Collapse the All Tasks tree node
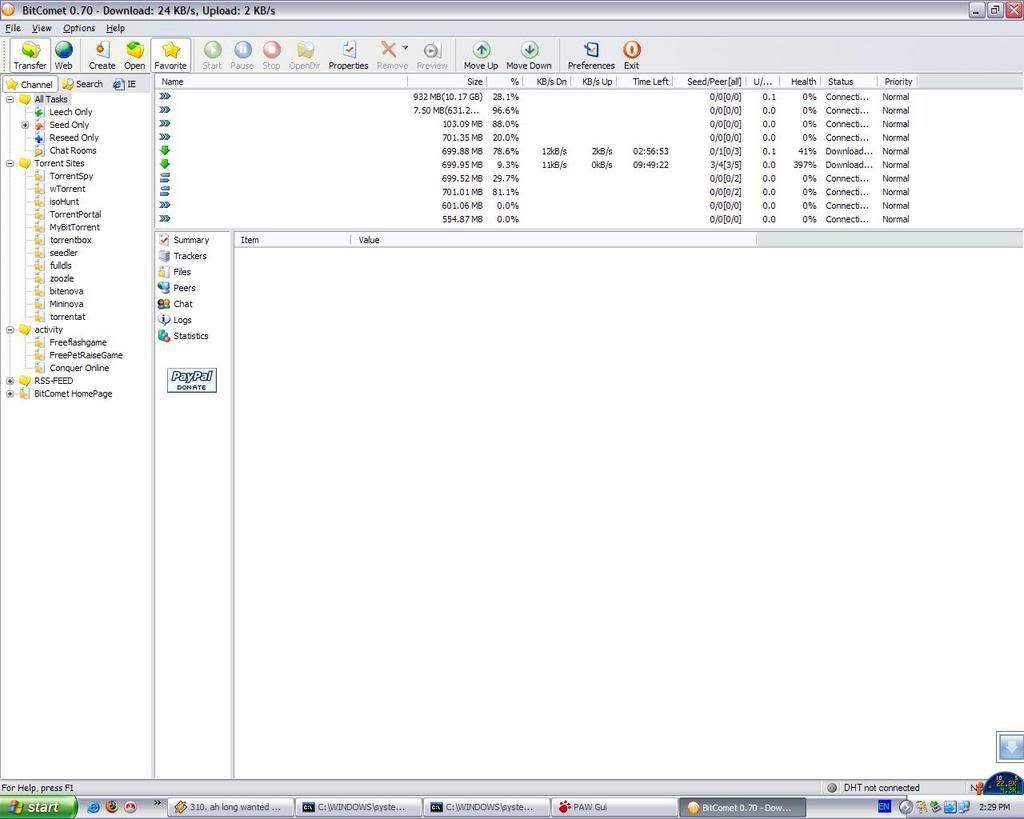 click(x=11, y=99)
